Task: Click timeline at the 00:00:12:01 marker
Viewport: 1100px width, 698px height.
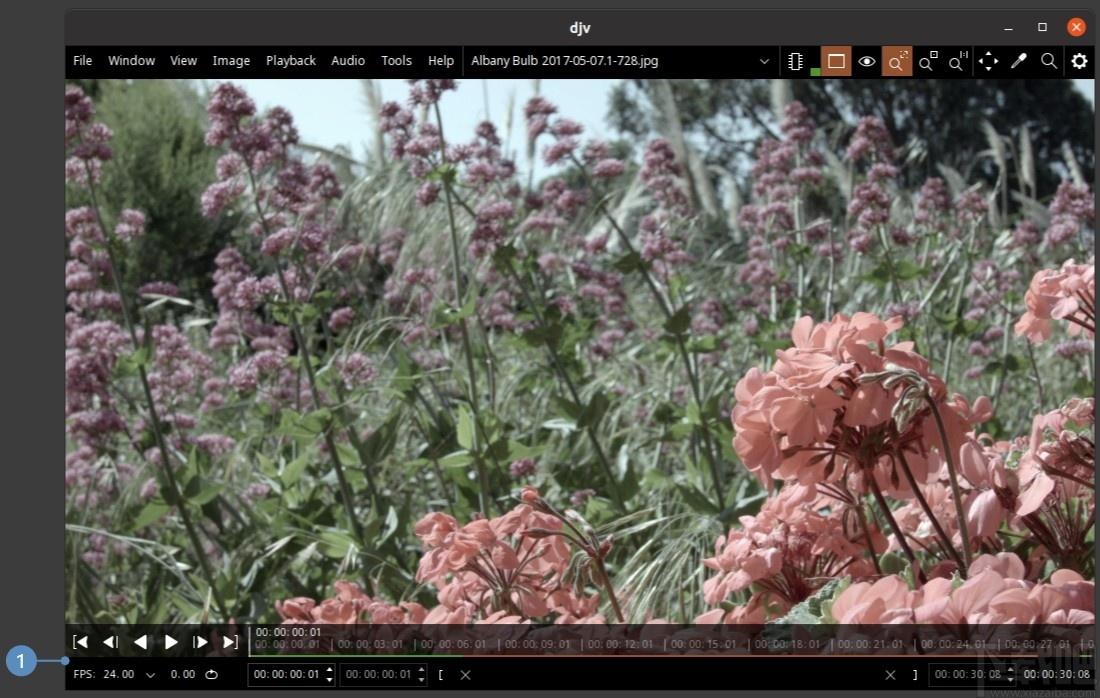Action: click(621, 644)
